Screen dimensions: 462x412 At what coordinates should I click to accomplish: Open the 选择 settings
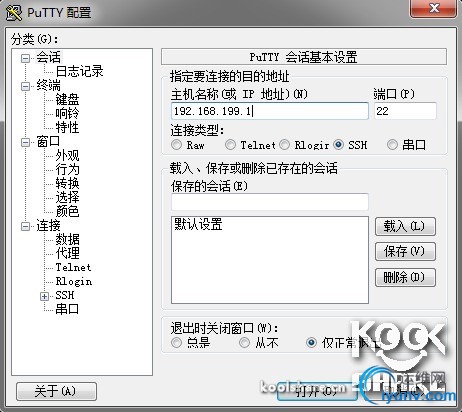[67, 197]
